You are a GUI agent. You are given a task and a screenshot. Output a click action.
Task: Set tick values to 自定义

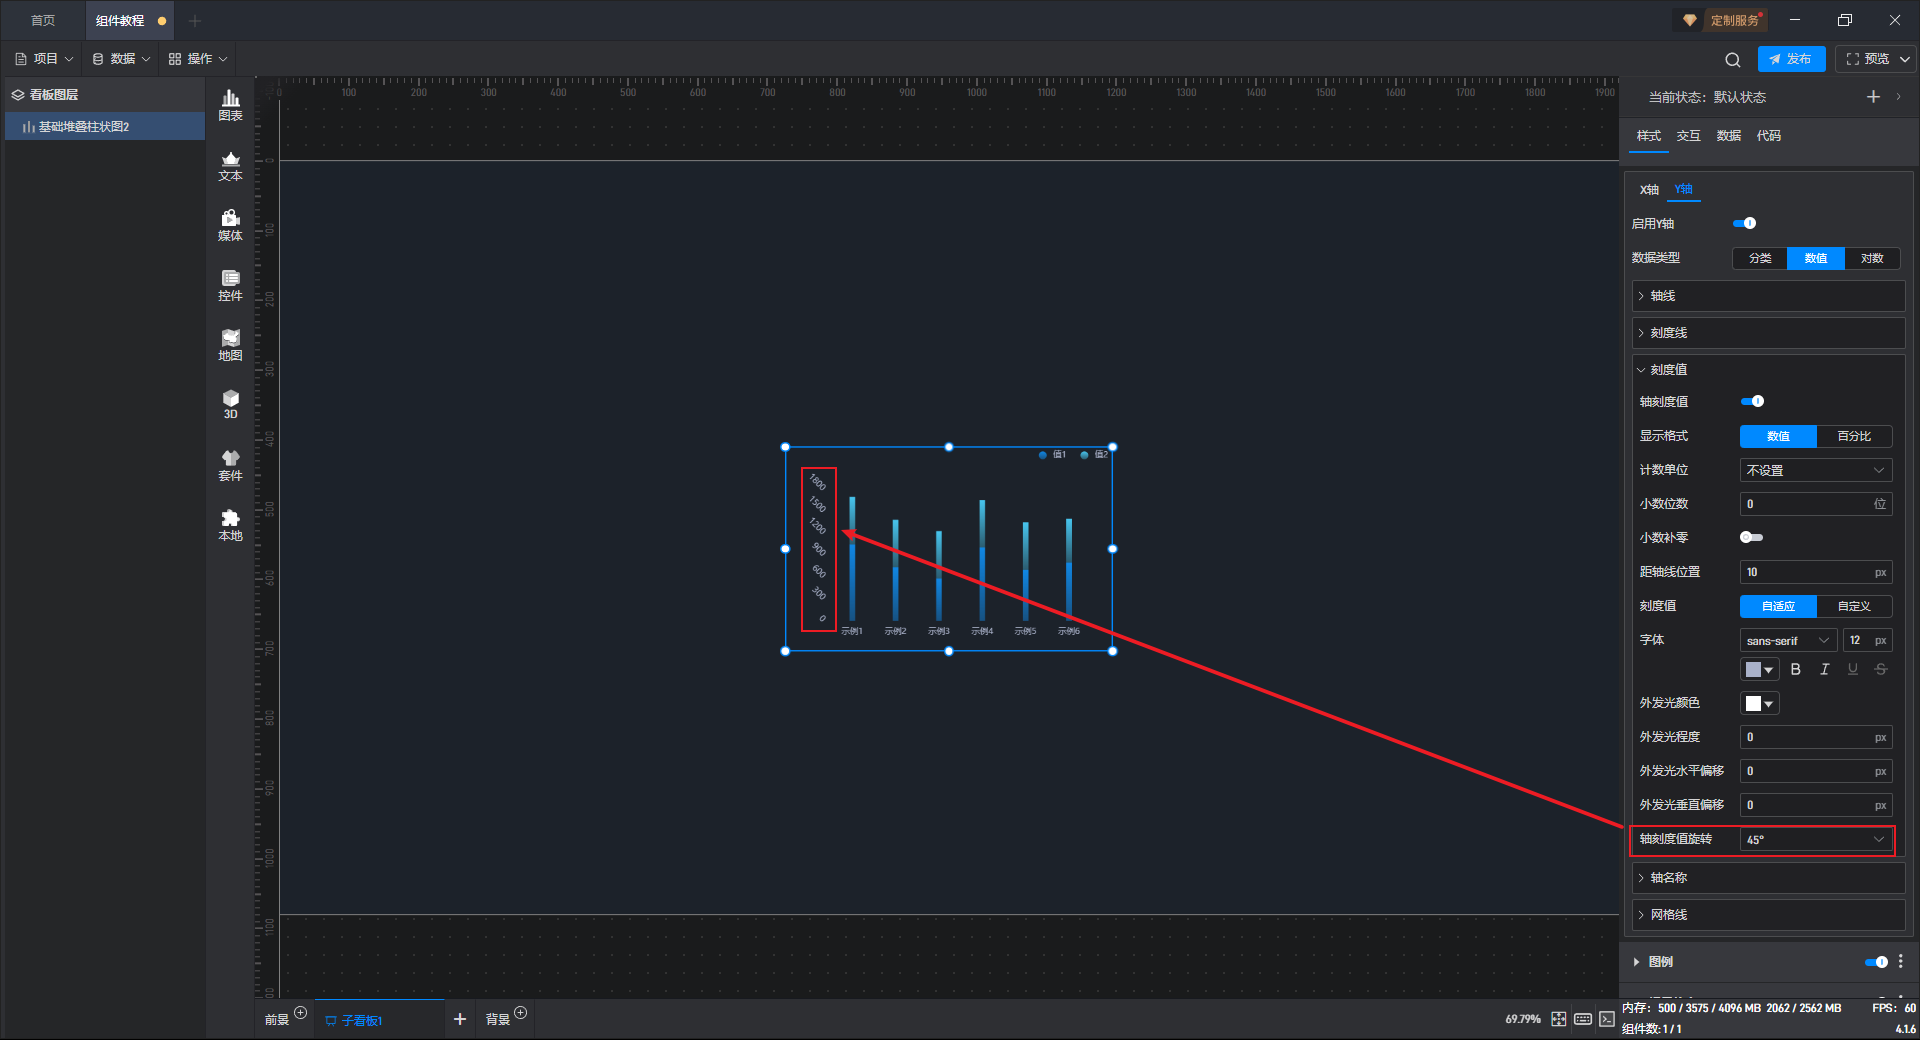(x=1854, y=606)
